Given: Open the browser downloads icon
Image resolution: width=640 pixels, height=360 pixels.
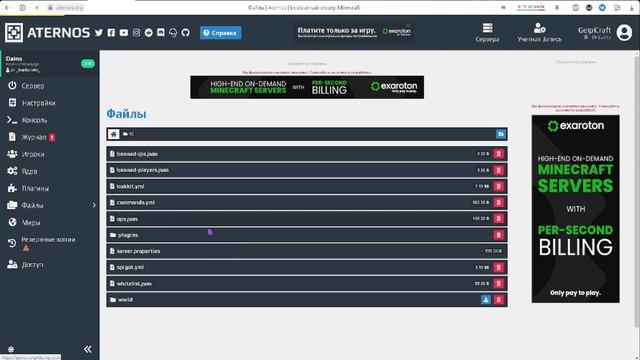Looking at the screenshot, I should (x=631, y=7).
